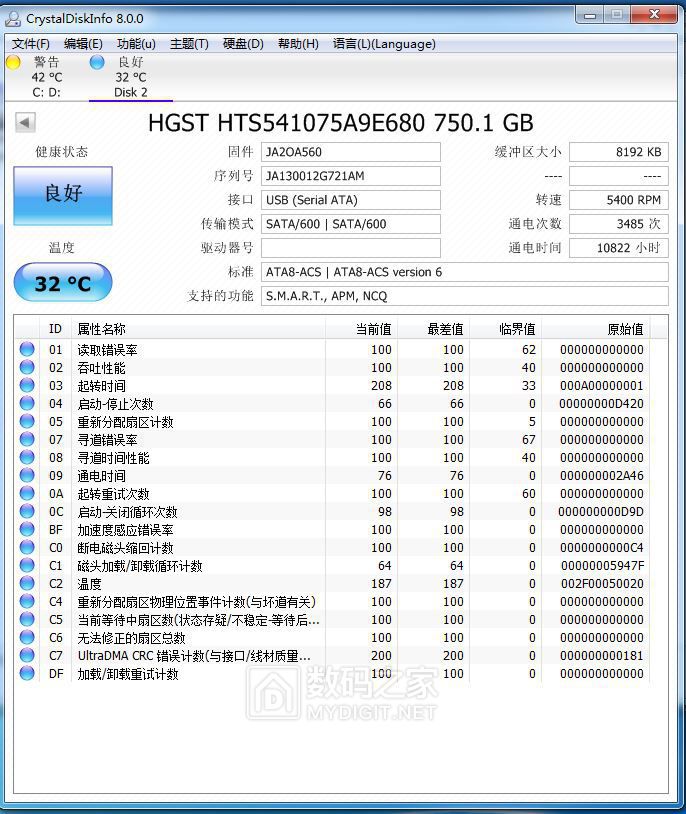Open the 帮助(H) menu

pyautogui.click(x=298, y=44)
